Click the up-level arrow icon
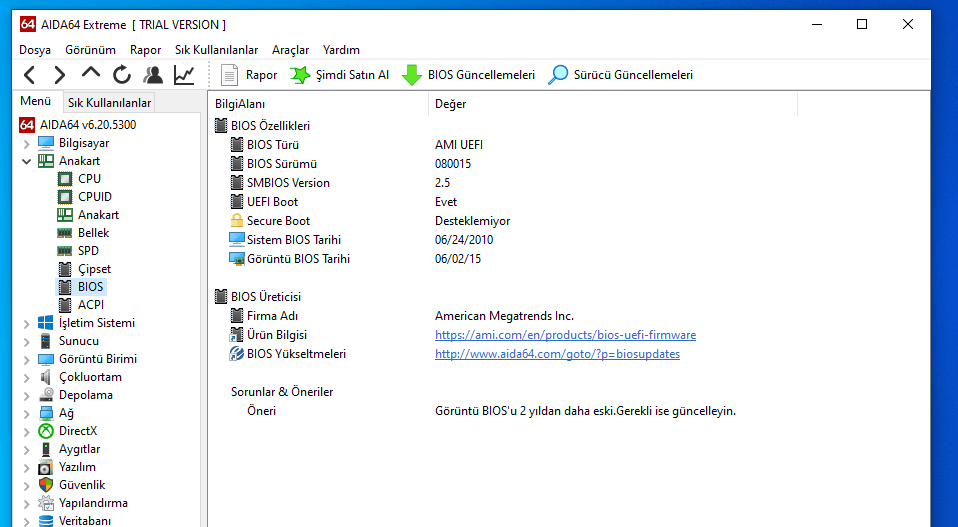This screenshot has width=958, height=527. (x=90, y=74)
